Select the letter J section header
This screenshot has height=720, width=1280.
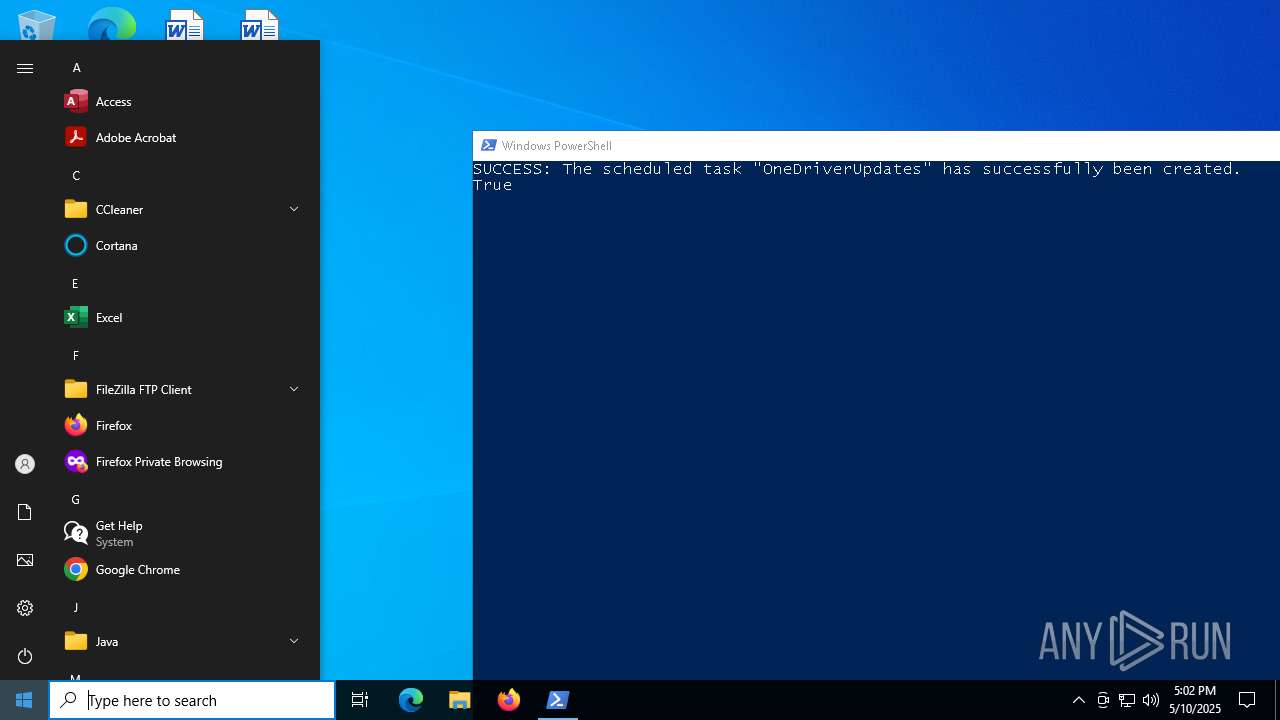click(x=75, y=607)
